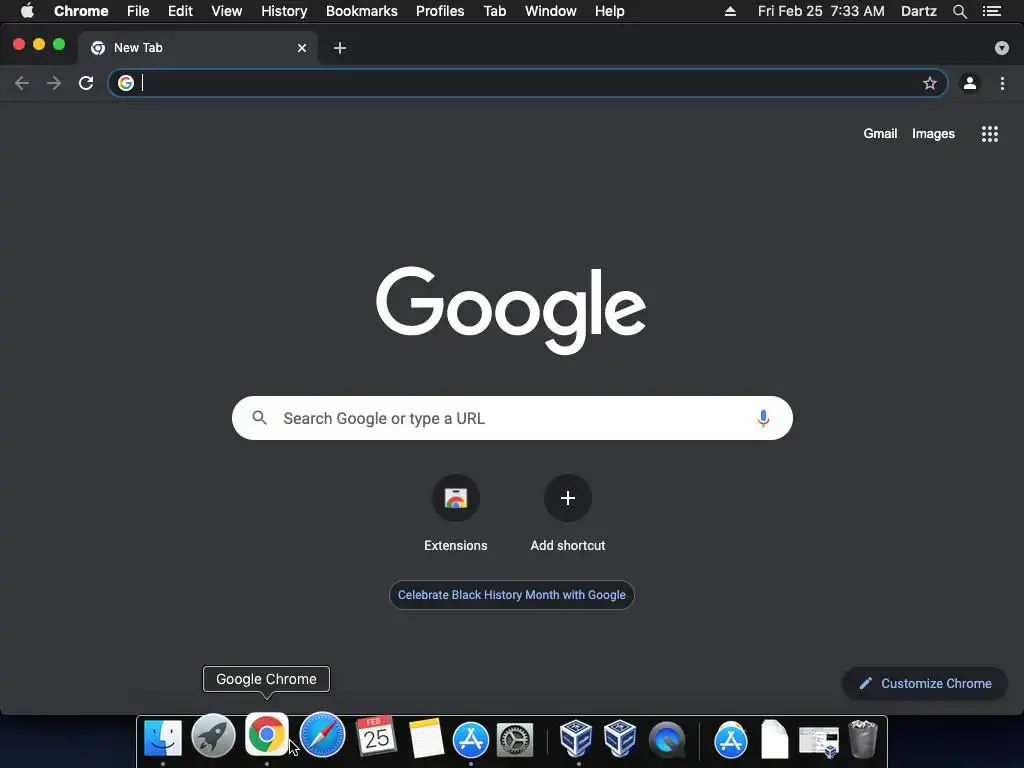Open the Window menu
Screen dimensions: 1024x768
pyautogui.click(x=551, y=11)
